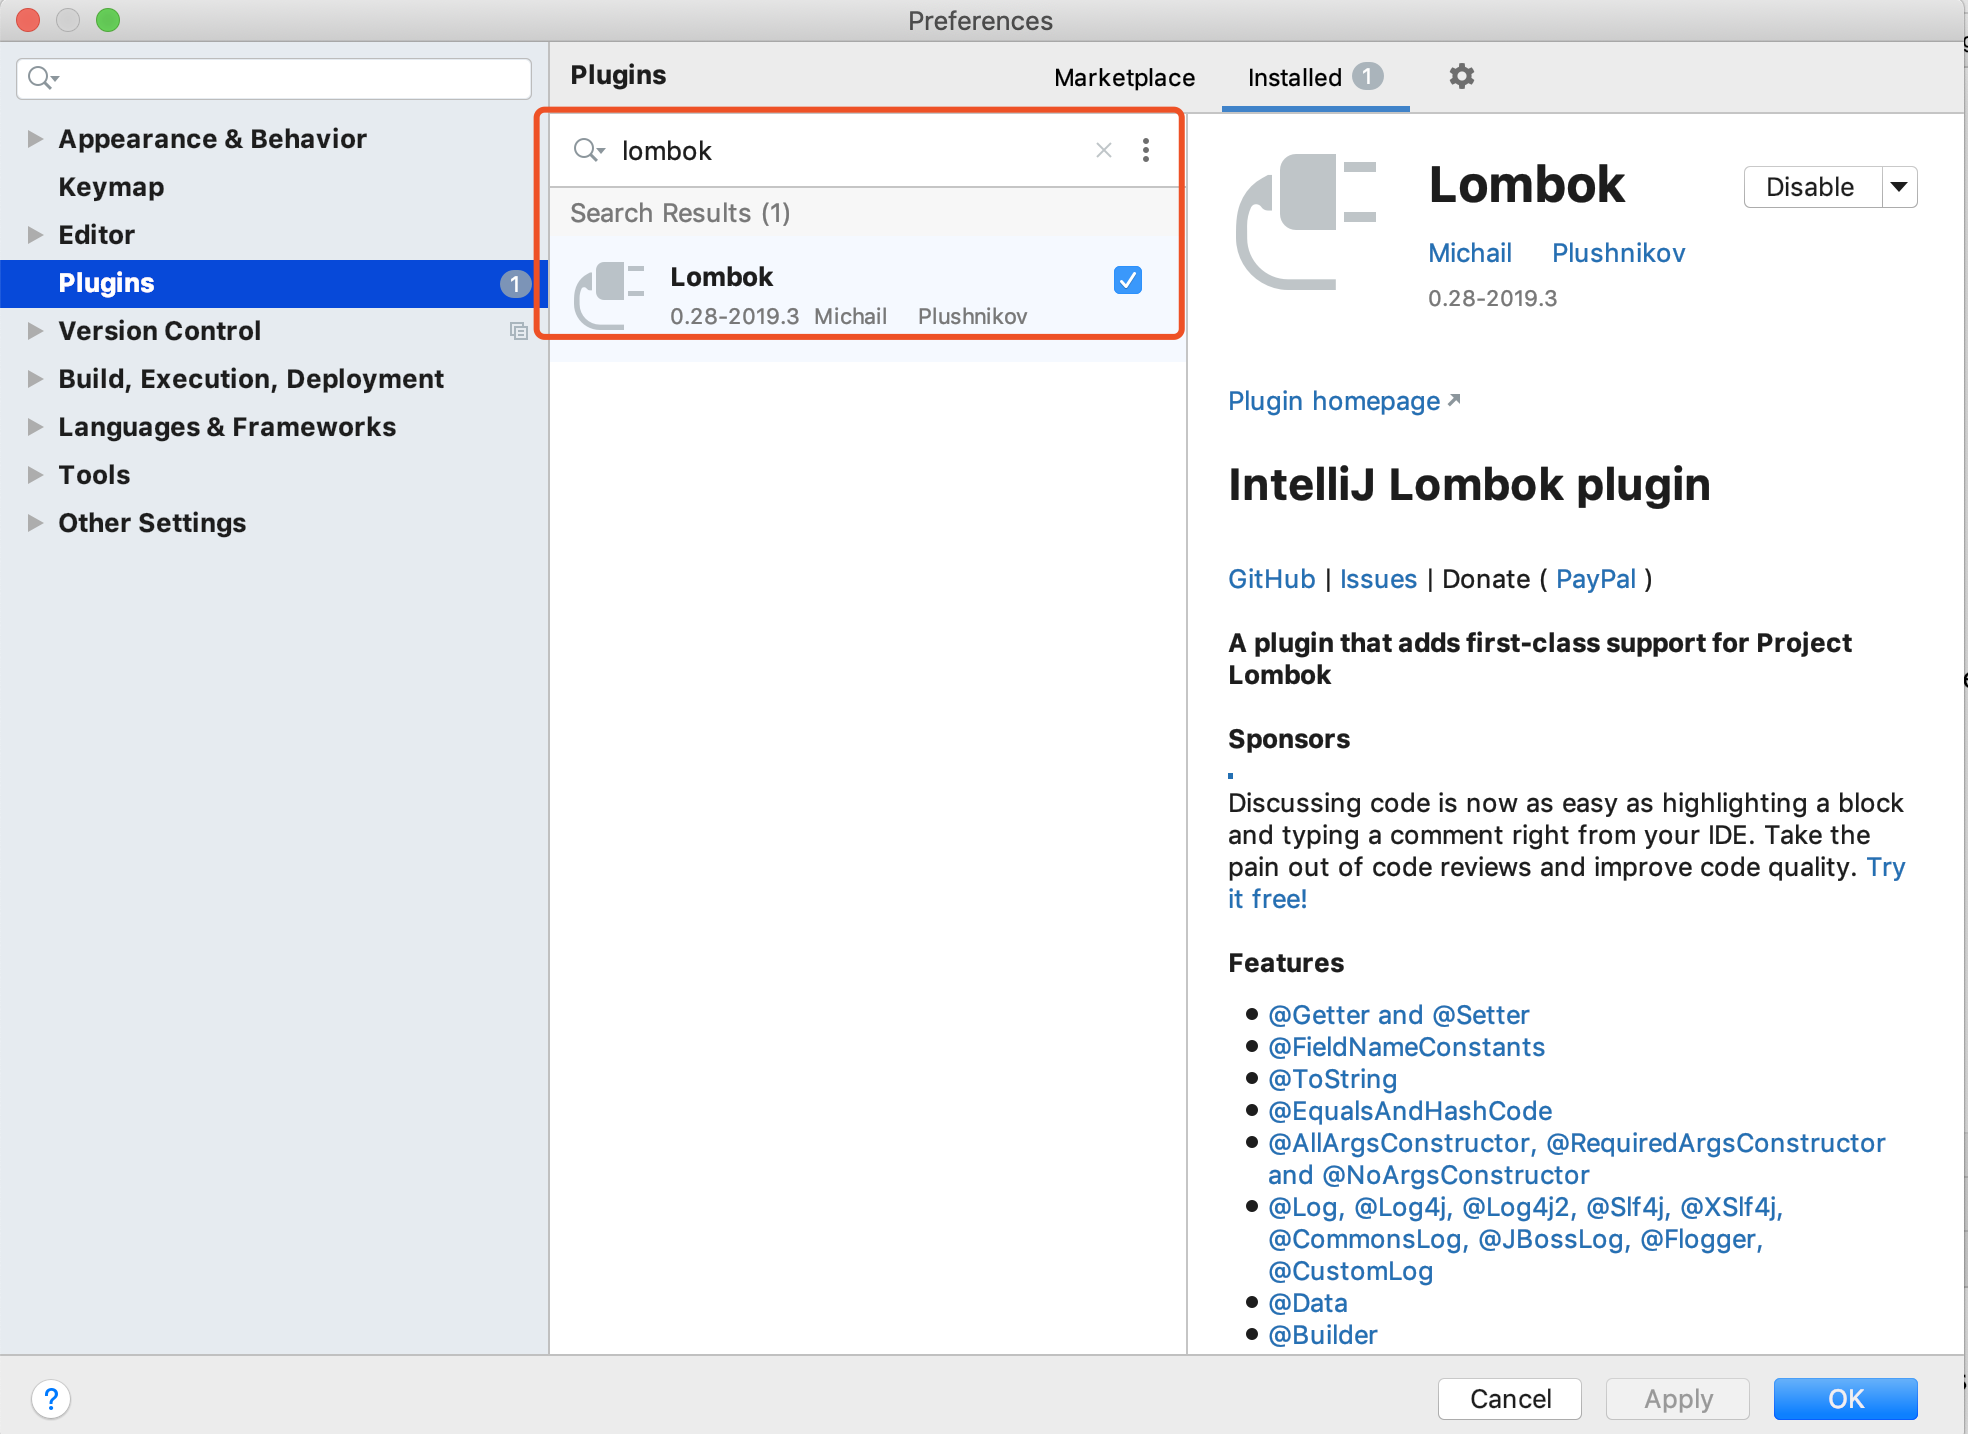The width and height of the screenshot is (1968, 1434).
Task: Select Tools in settings tree
Action: [x=274, y=475]
